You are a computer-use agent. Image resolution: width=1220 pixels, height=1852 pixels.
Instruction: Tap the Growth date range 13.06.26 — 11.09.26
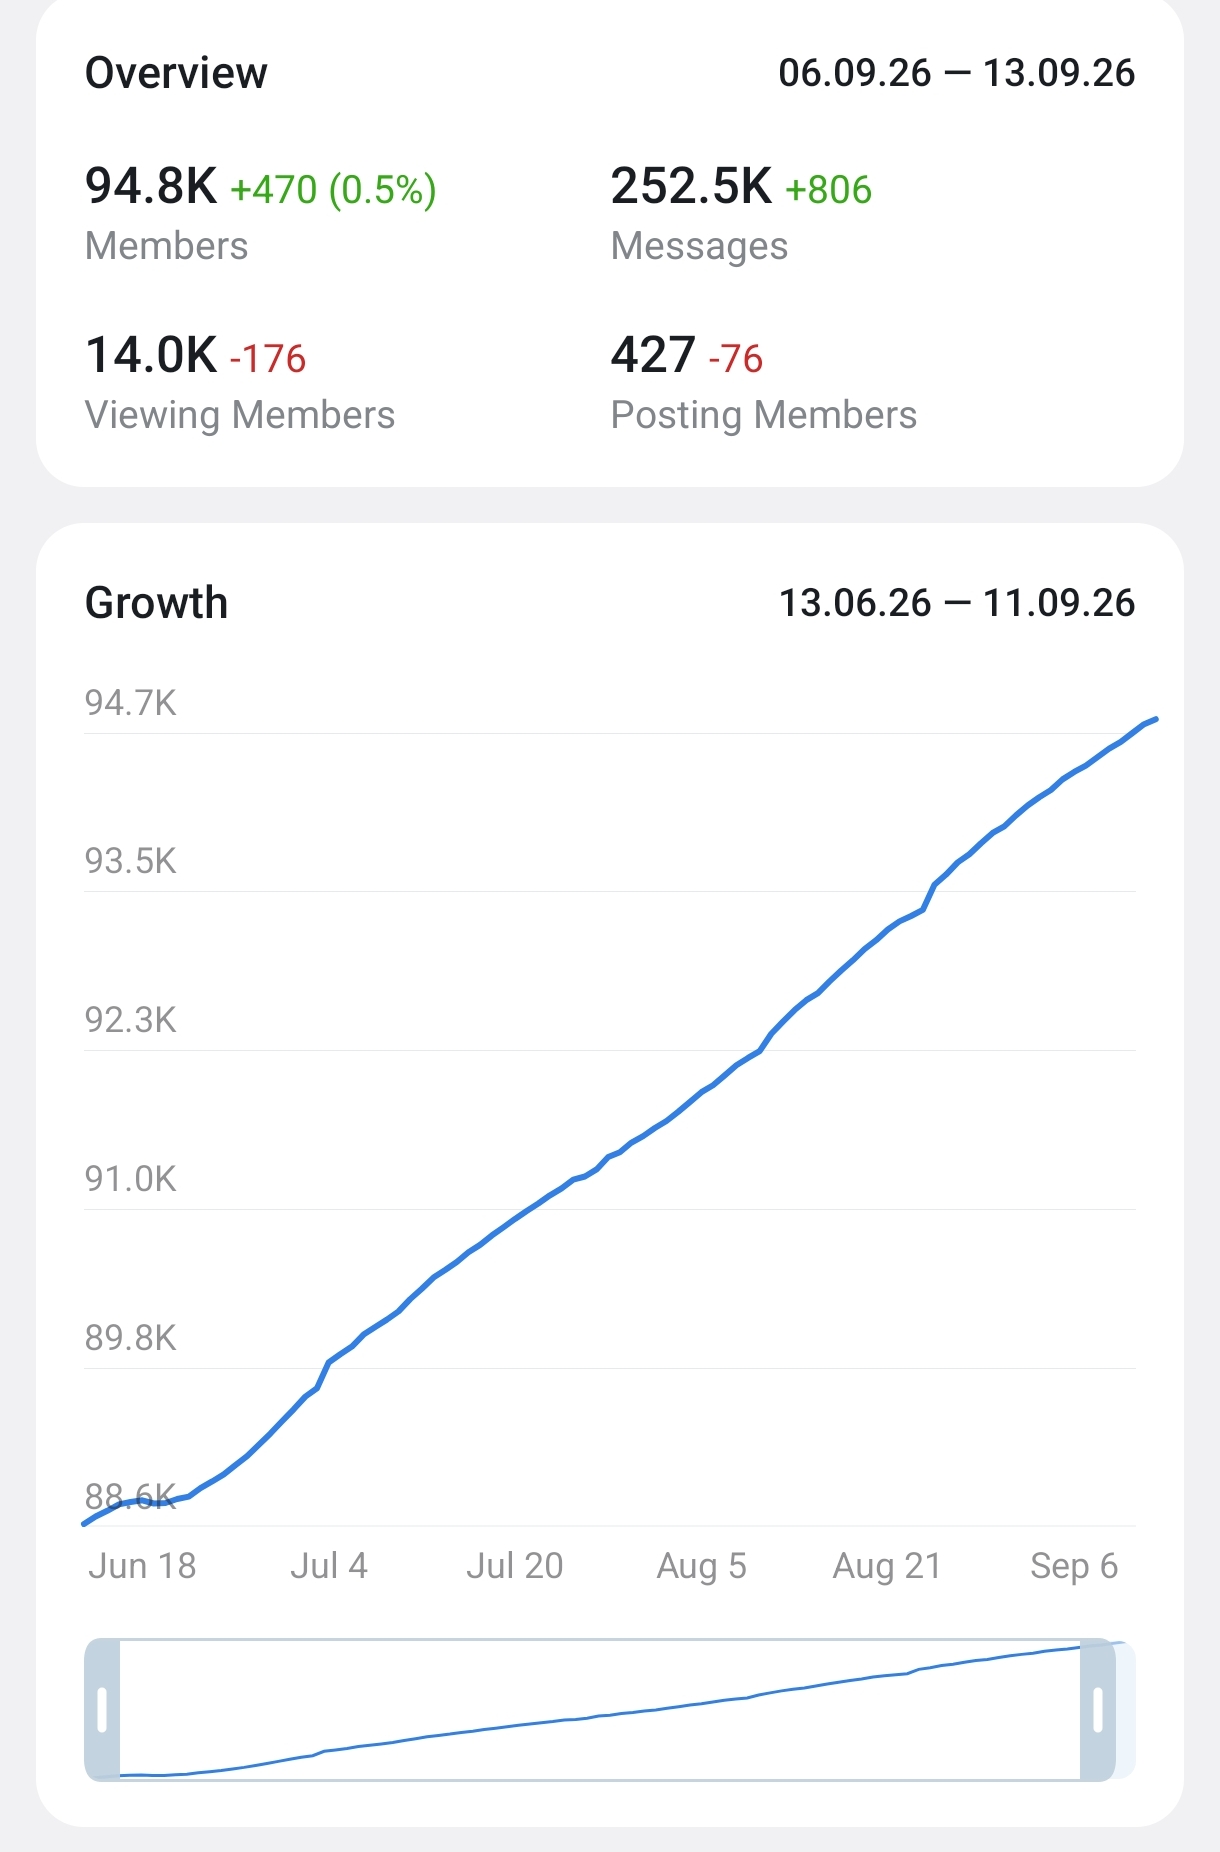coord(957,603)
